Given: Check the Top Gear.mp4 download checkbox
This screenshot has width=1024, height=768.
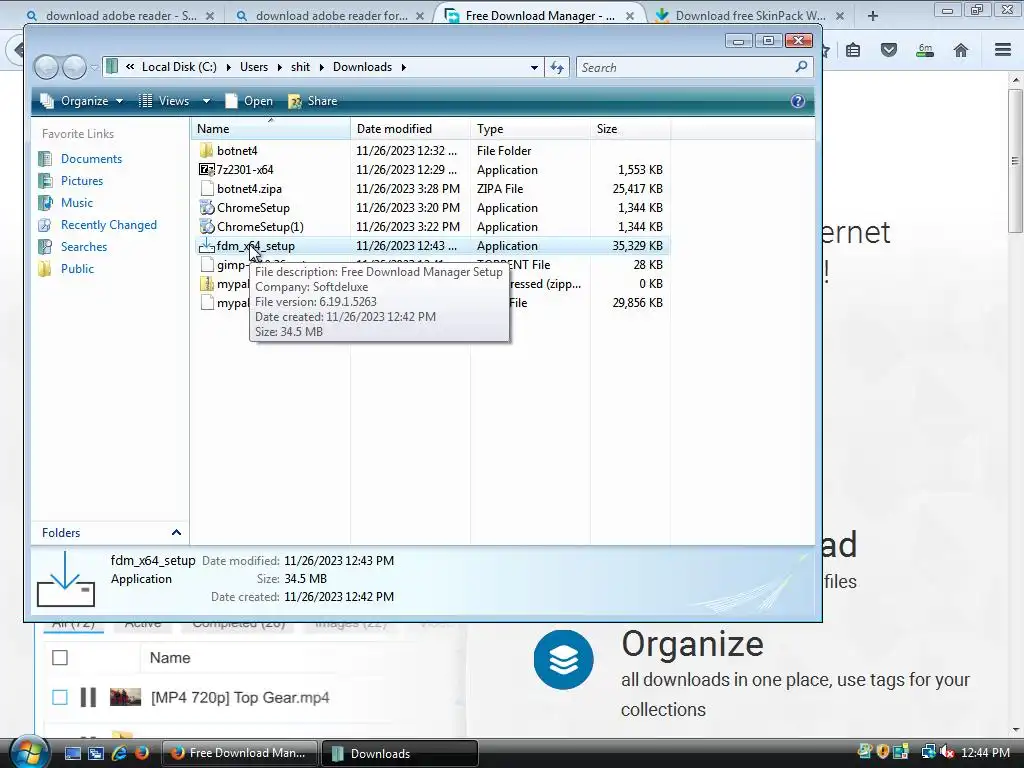Looking at the screenshot, I should pos(59,697).
